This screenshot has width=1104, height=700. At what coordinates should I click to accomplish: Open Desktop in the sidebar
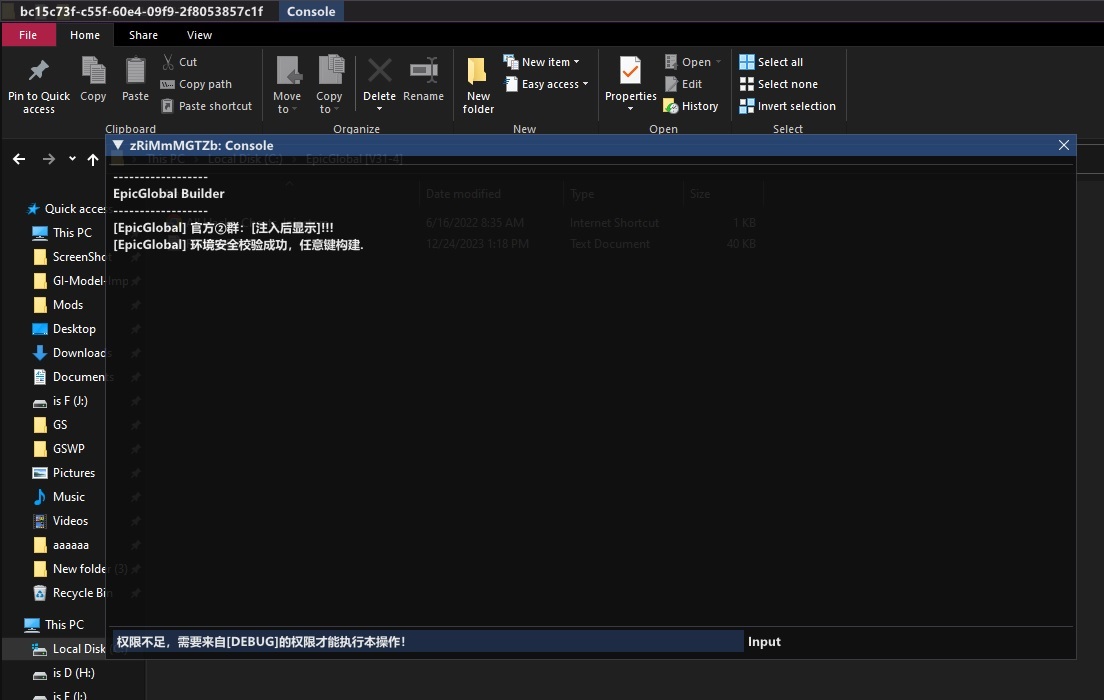tap(65, 329)
